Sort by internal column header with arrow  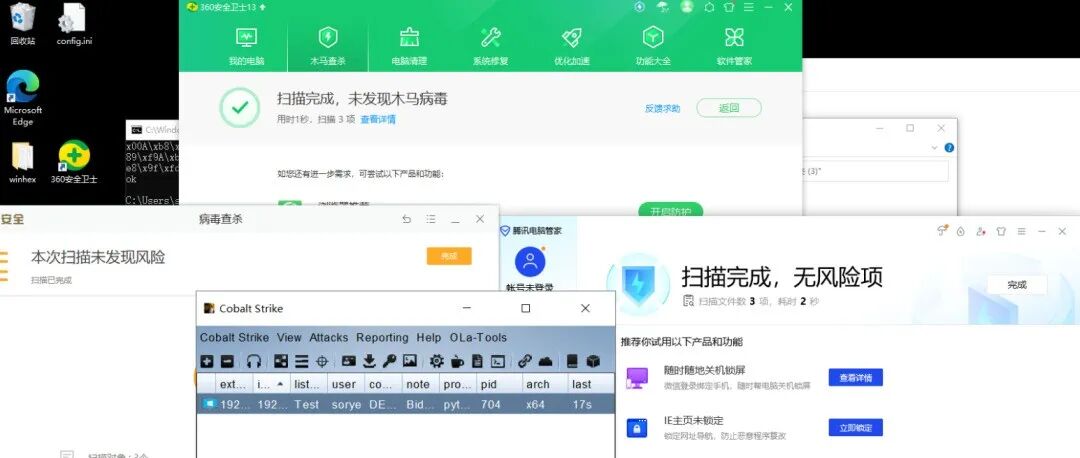[x=271, y=384]
